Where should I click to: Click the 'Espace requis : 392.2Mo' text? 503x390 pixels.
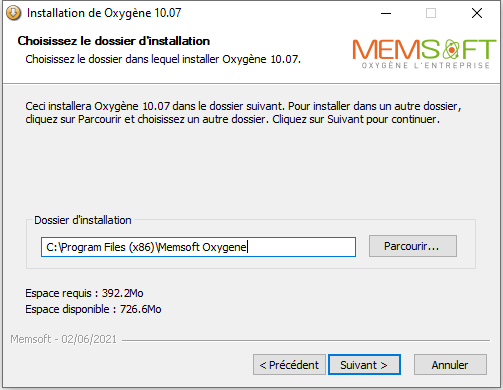click(84, 293)
